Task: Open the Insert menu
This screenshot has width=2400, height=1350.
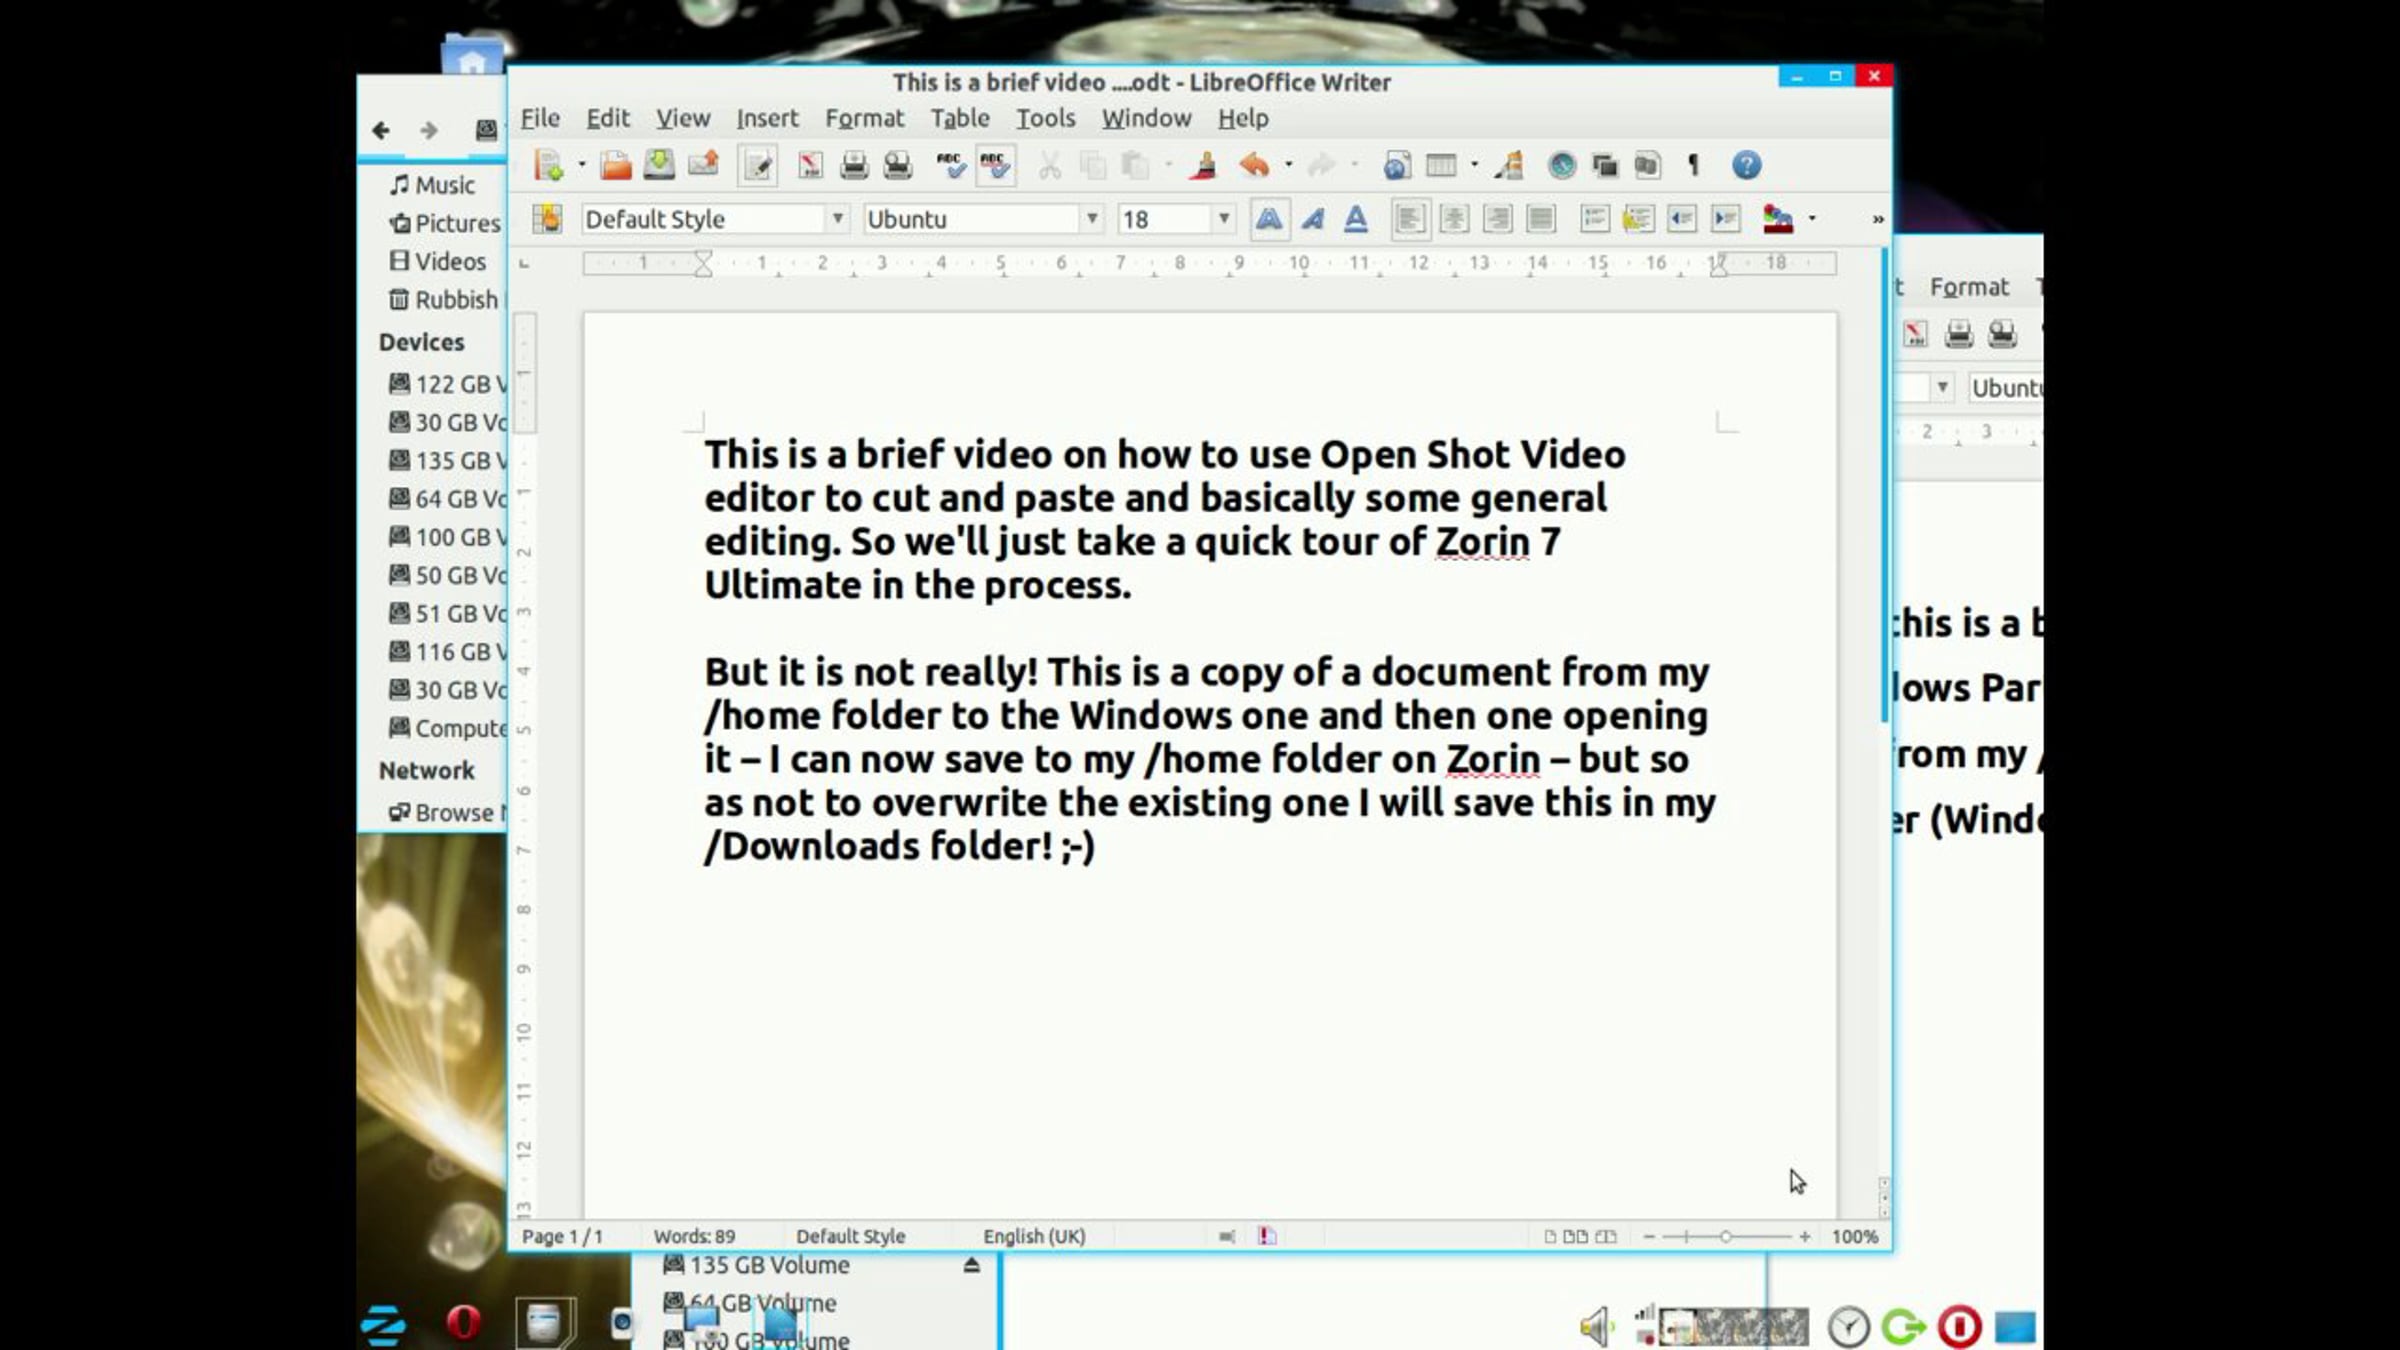Action: click(x=767, y=118)
